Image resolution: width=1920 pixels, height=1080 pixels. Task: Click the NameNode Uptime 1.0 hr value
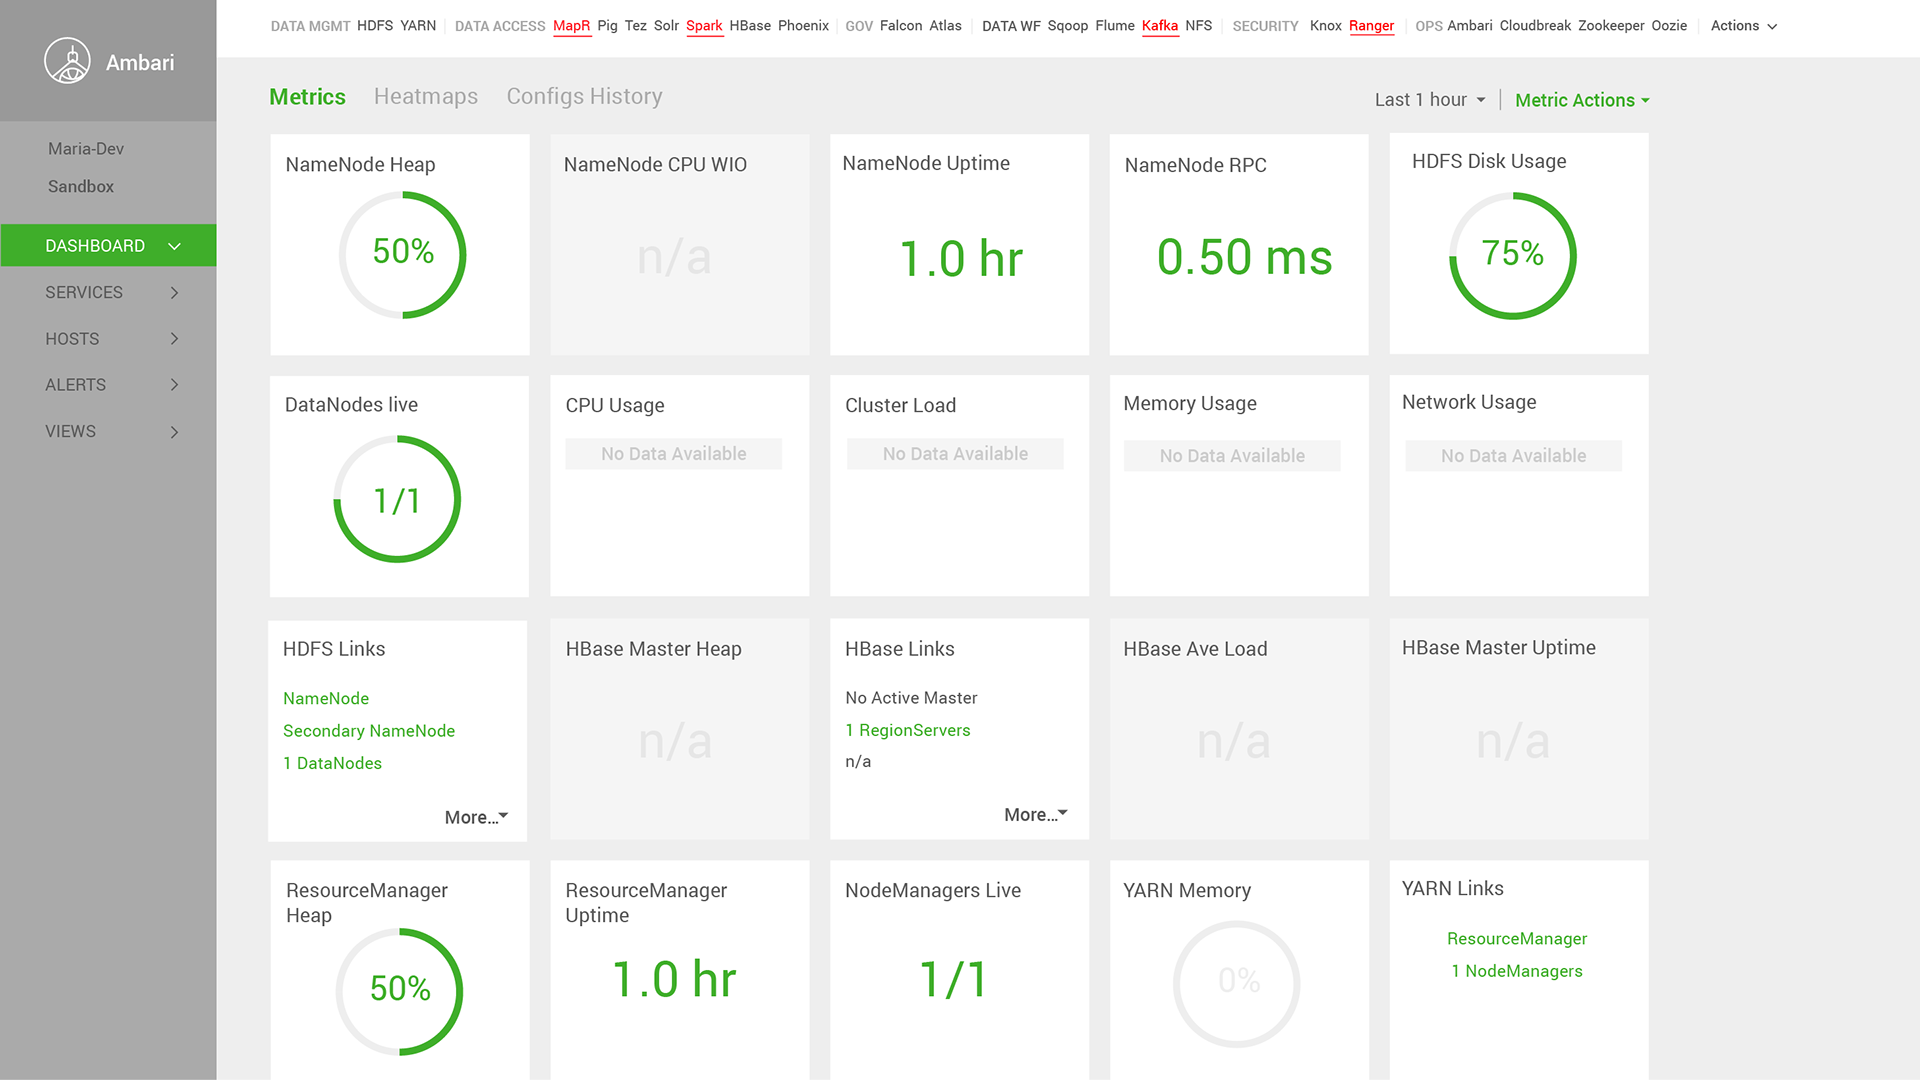(x=961, y=259)
